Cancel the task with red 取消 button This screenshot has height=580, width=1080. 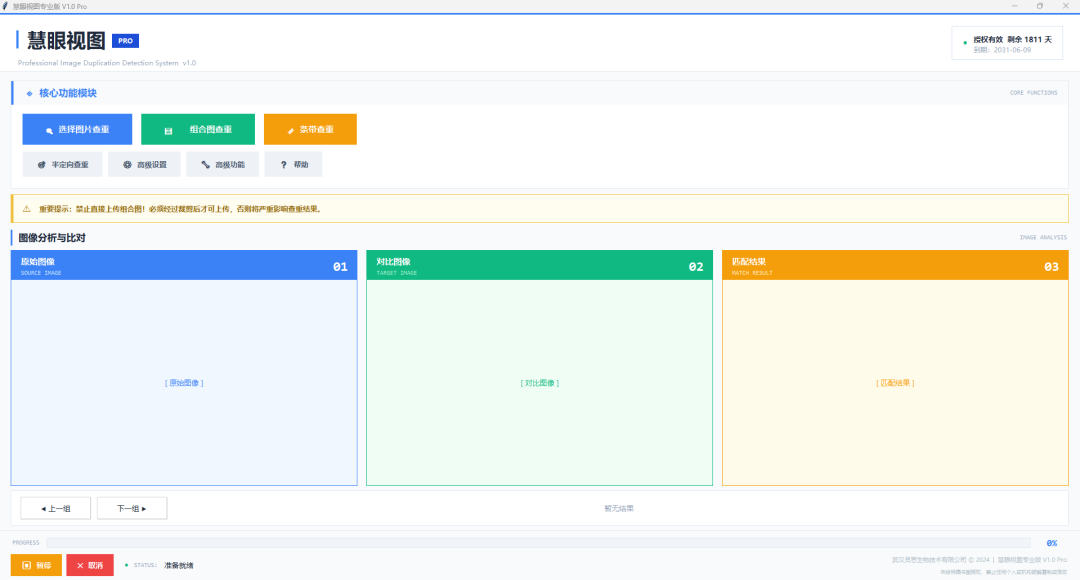point(90,565)
